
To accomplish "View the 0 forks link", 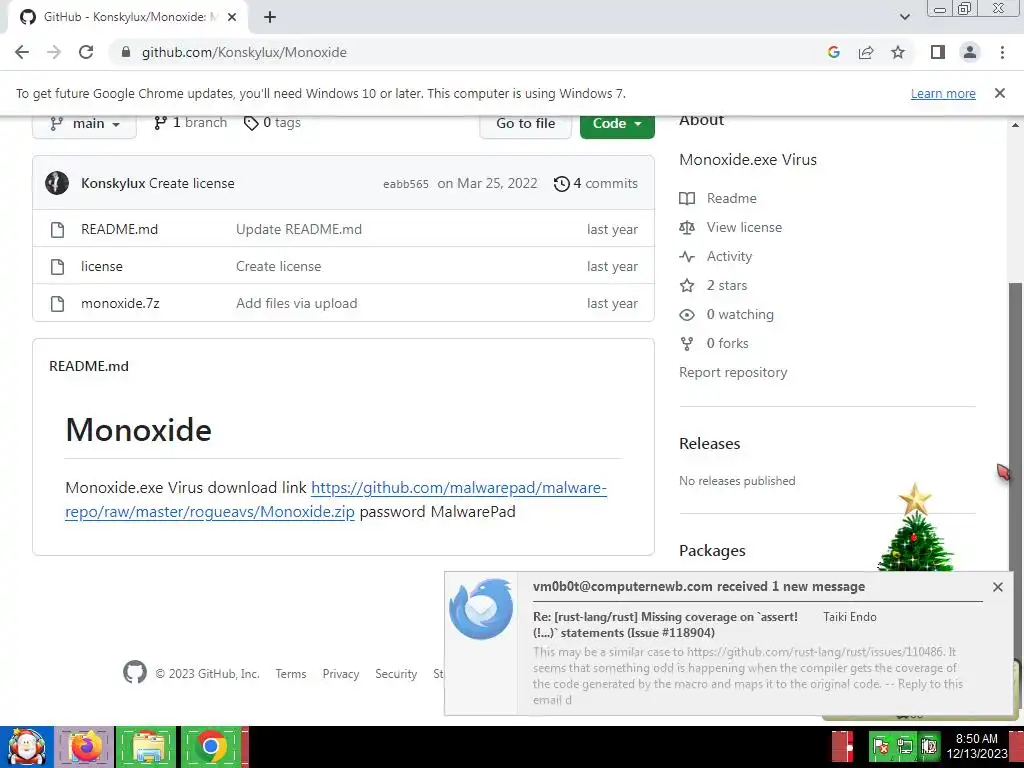I will 714,344.
